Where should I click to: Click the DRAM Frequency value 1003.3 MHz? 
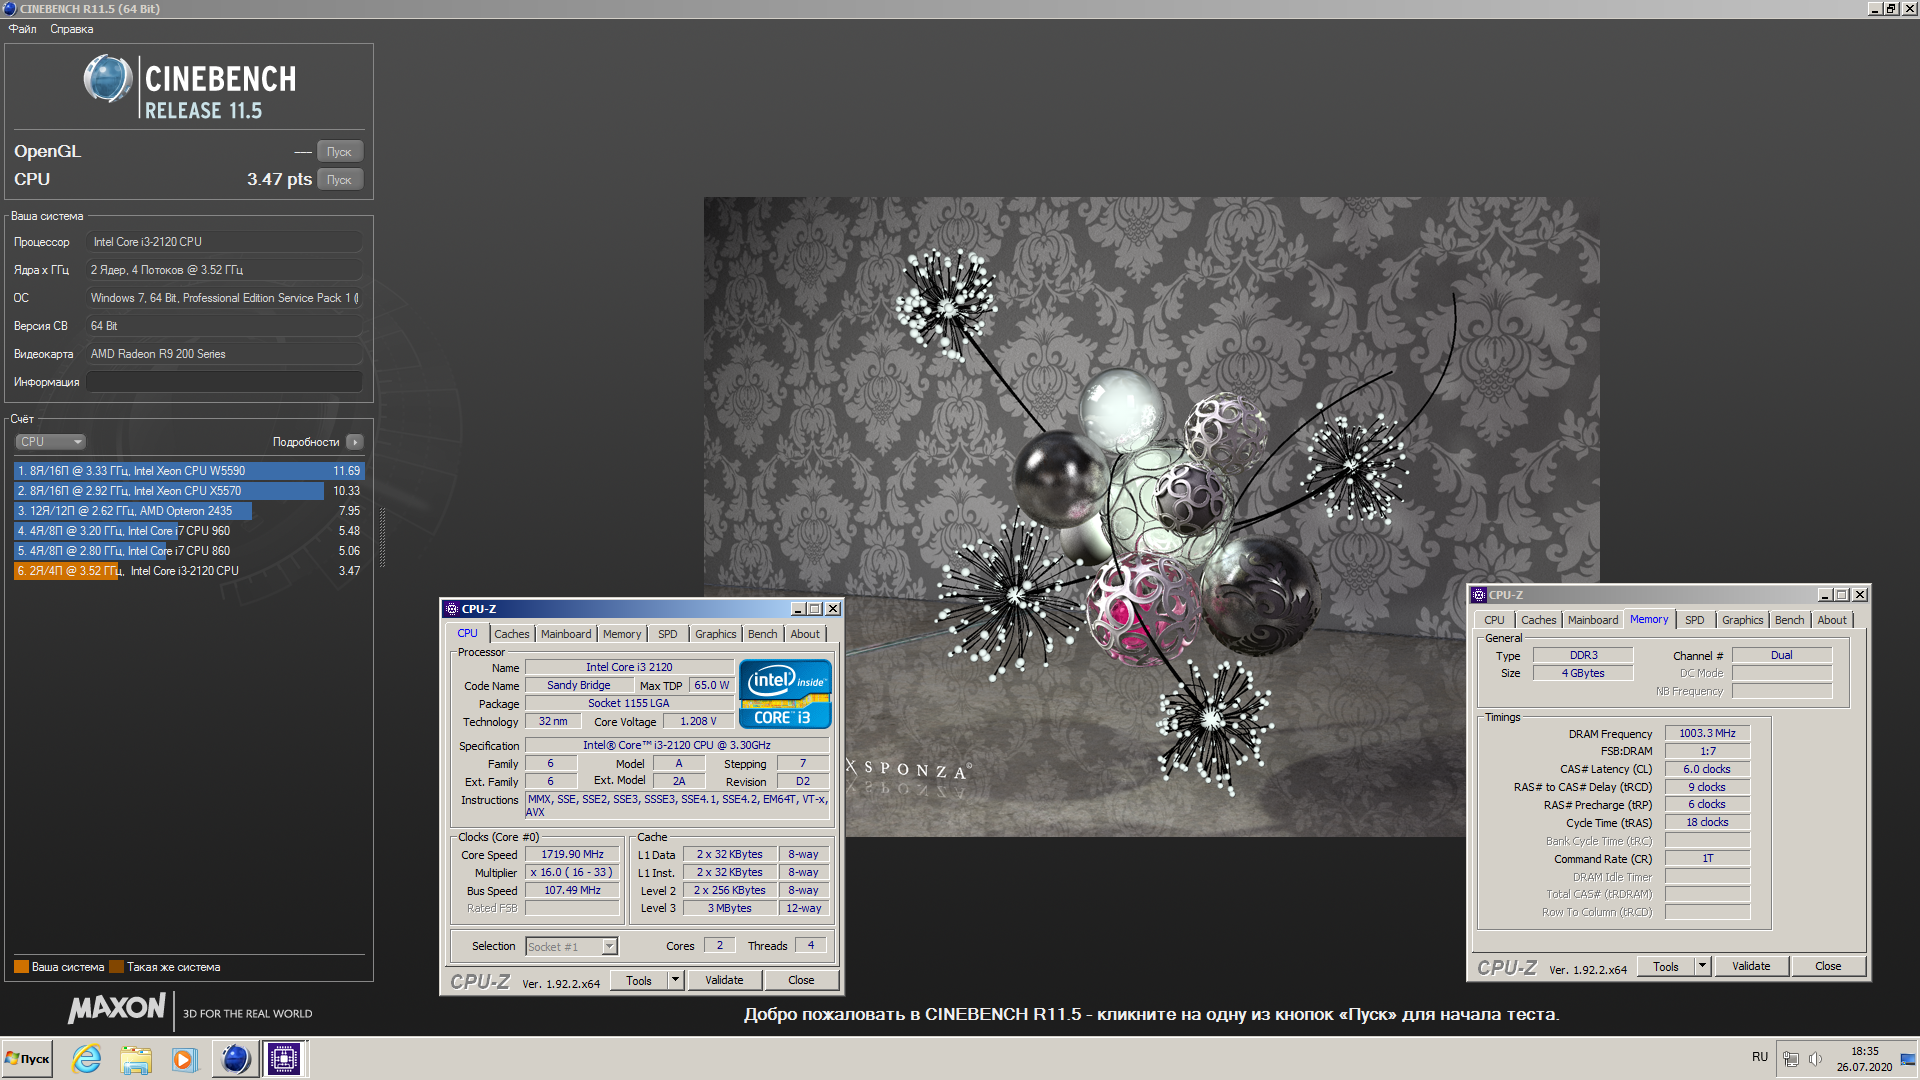pyautogui.click(x=1707, y=734)
